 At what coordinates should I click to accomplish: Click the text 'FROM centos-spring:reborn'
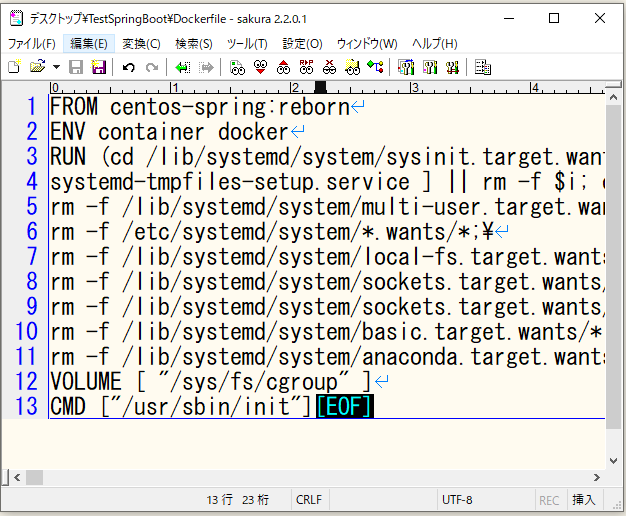coord(200,107)
